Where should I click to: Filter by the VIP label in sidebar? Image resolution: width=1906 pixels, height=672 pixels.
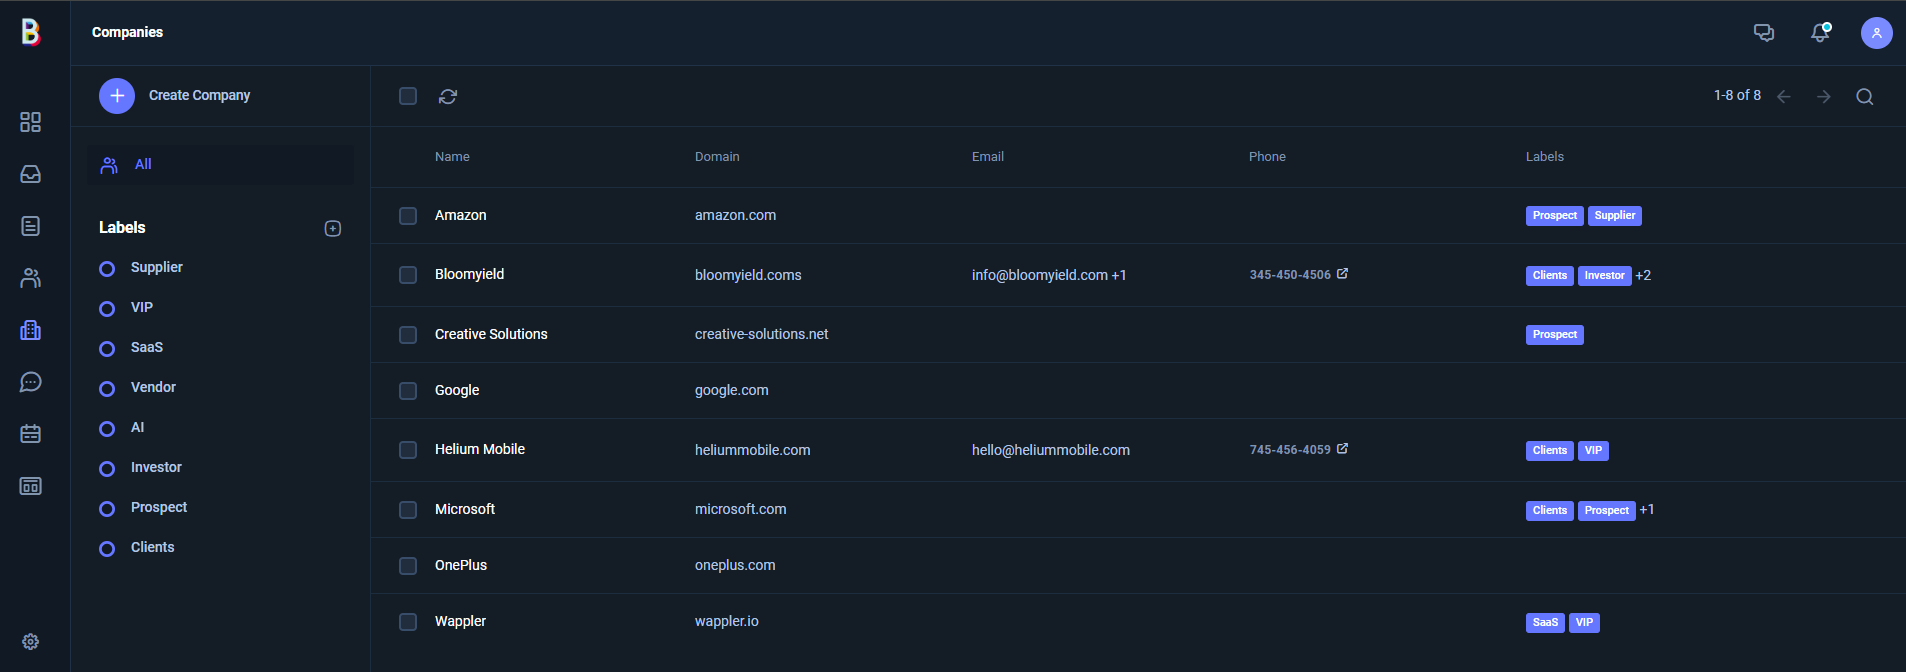tap(141, 308)
